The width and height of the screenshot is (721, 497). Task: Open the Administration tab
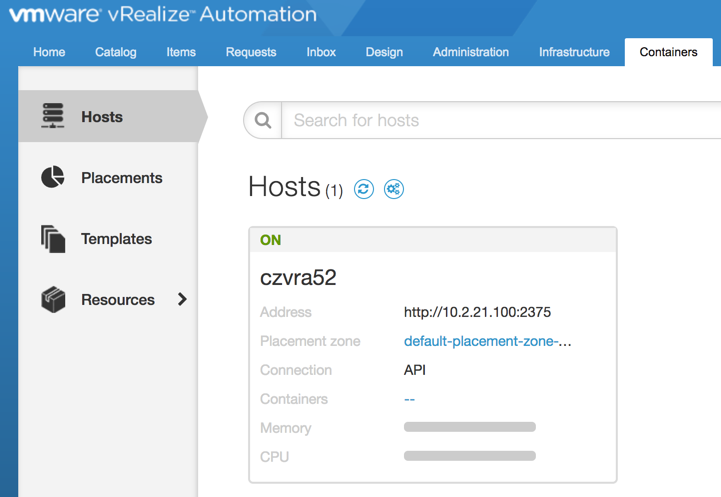pos(470,52)
